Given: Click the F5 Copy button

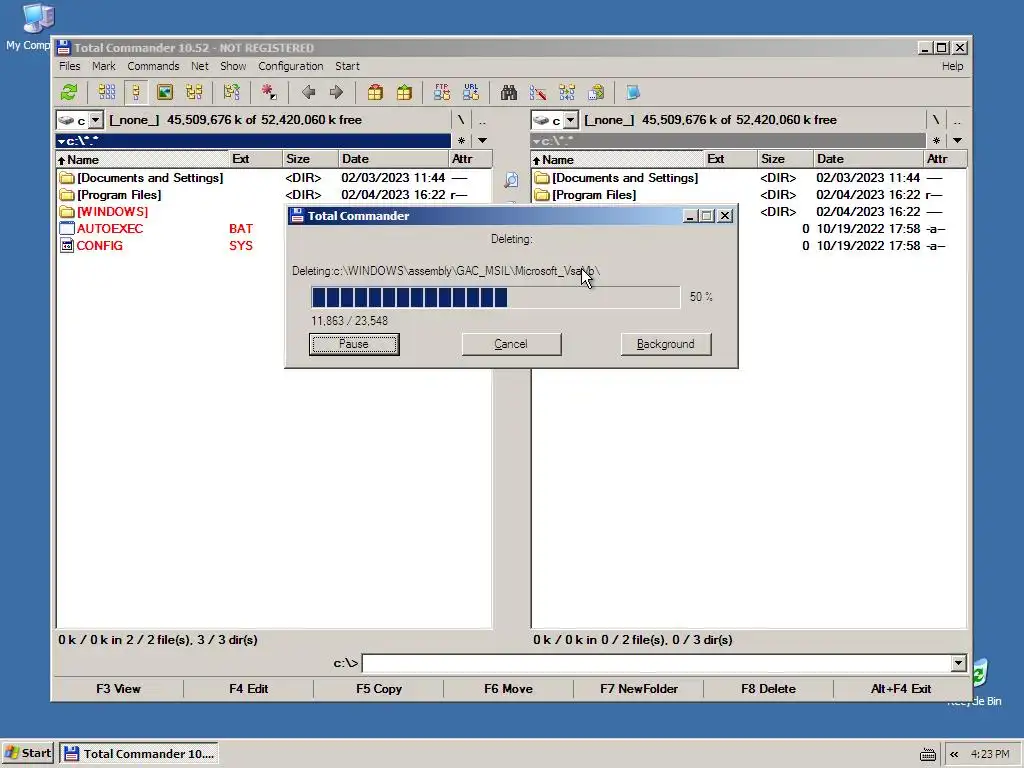Looking at the screenshot, I should (379, 689).
